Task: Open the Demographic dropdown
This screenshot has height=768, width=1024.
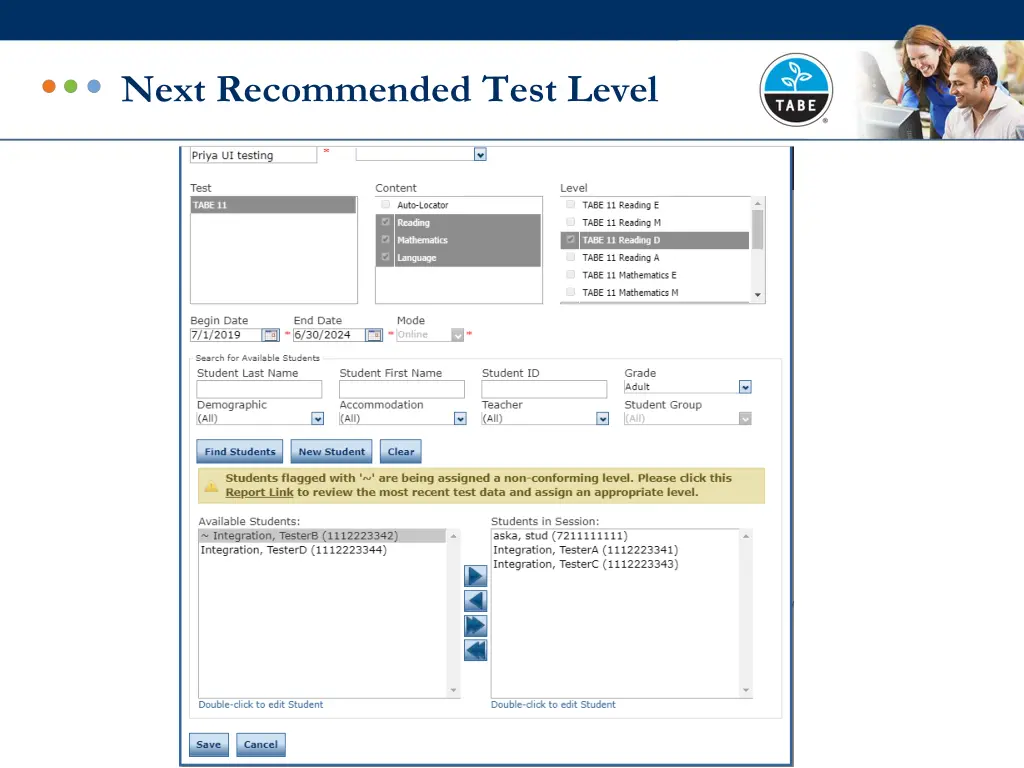Action: pos(317,419)
